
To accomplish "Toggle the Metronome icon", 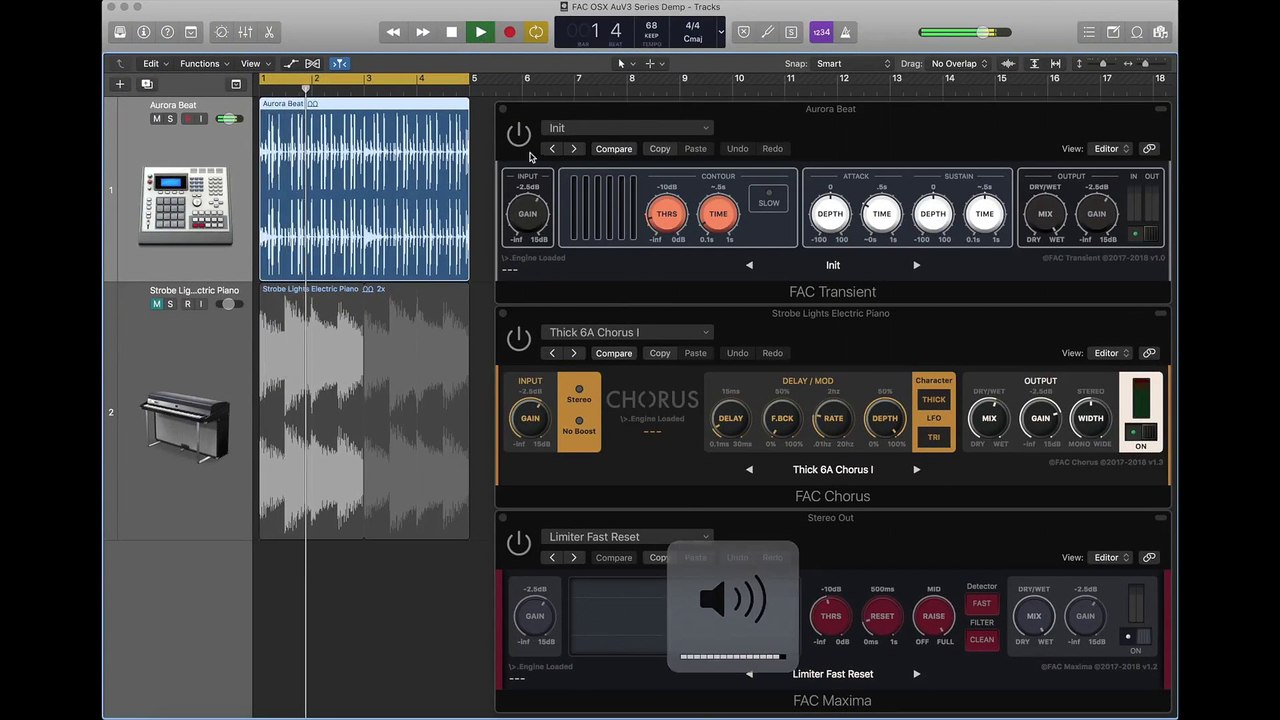I will tap(845, 32).
